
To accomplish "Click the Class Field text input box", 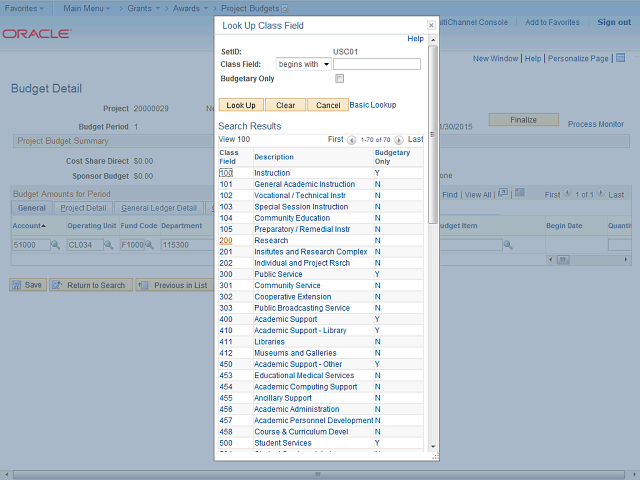I will 376,64.
